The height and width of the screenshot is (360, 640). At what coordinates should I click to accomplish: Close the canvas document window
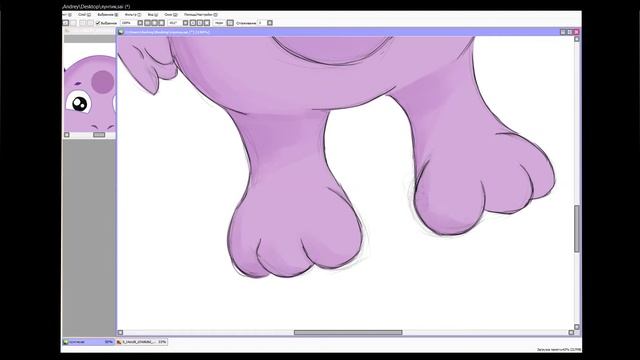point(576,32)
